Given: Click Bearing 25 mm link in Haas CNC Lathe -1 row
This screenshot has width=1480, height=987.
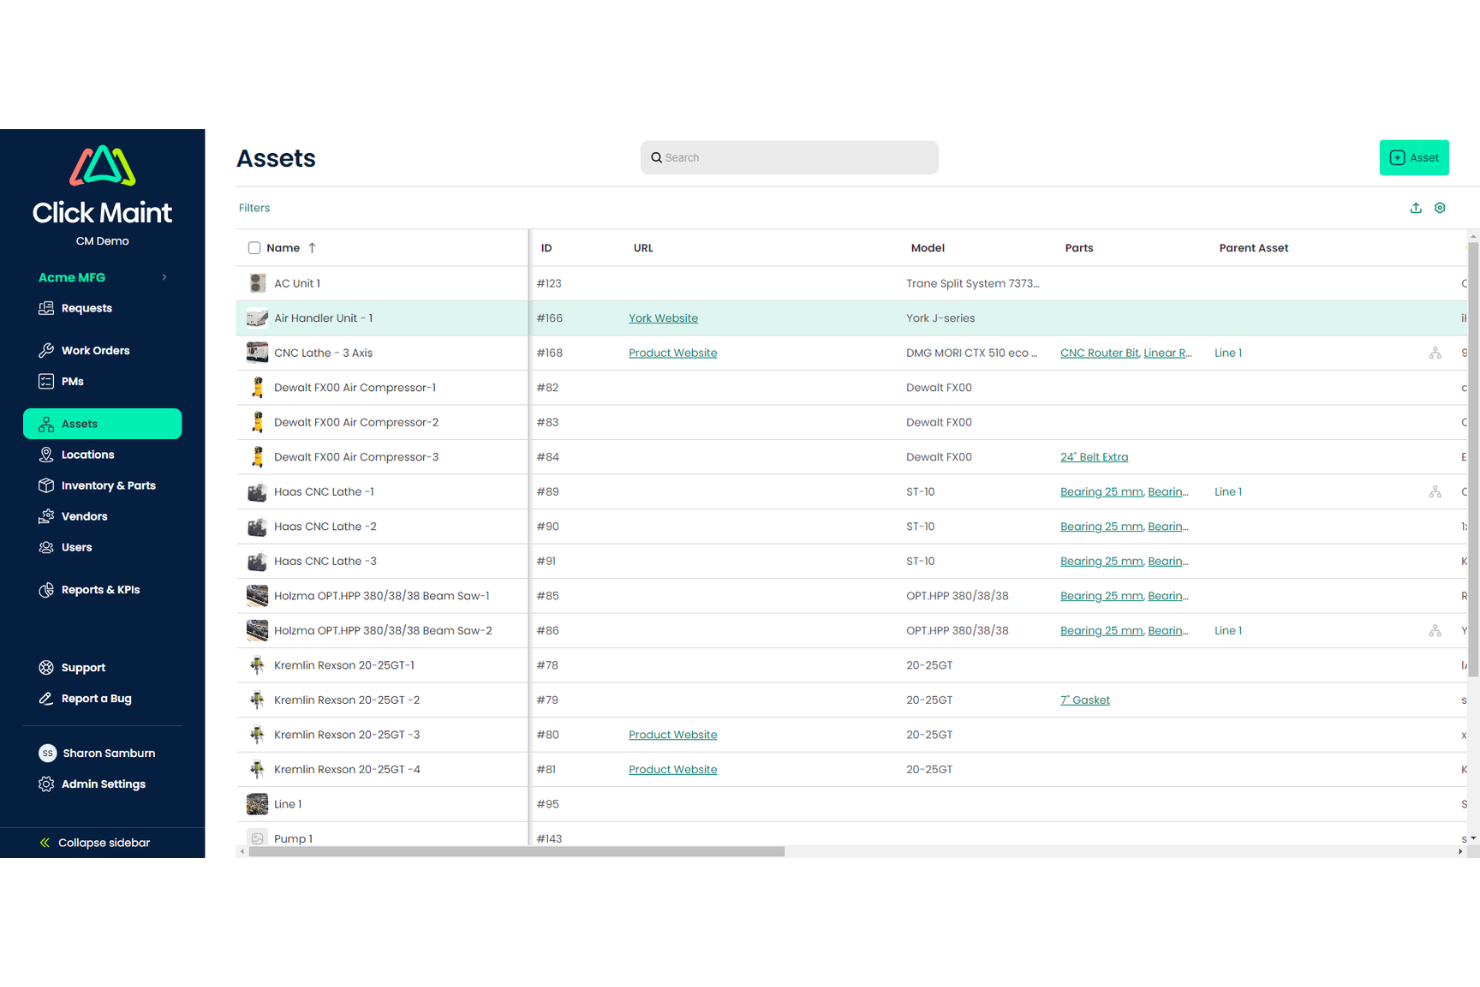Looking at the screenshot, I should pyautogui.click(x=1101, y=492).
